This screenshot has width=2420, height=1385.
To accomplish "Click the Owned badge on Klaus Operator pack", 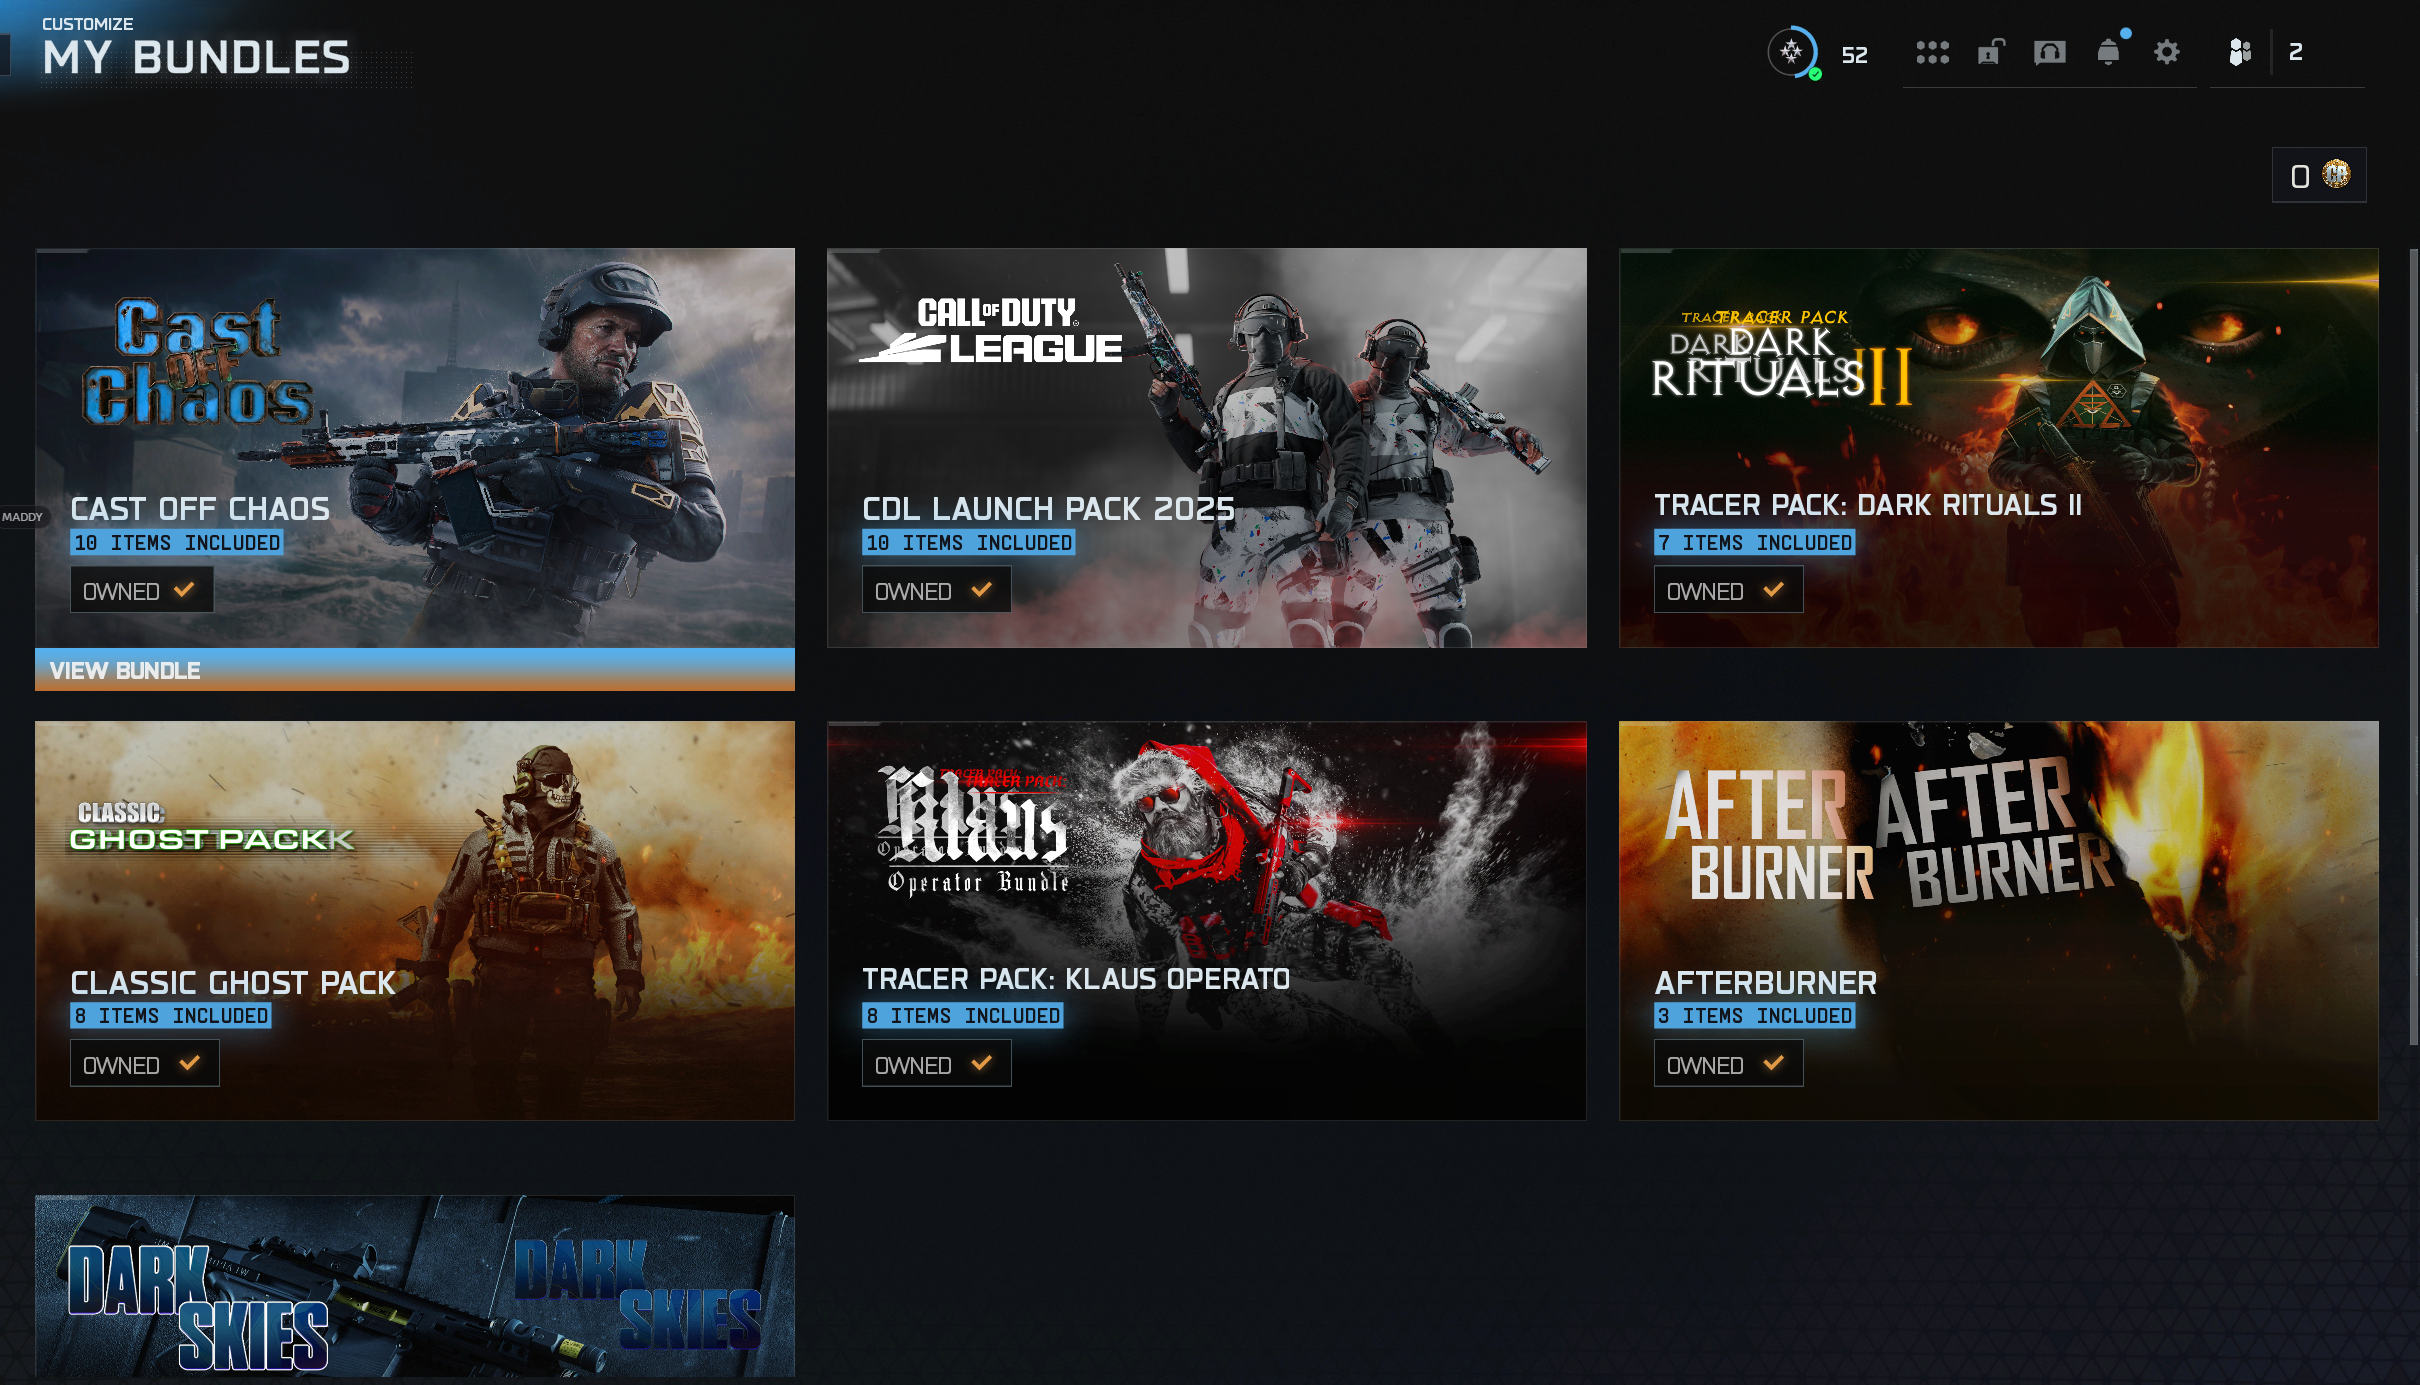I will [936, 1064].
